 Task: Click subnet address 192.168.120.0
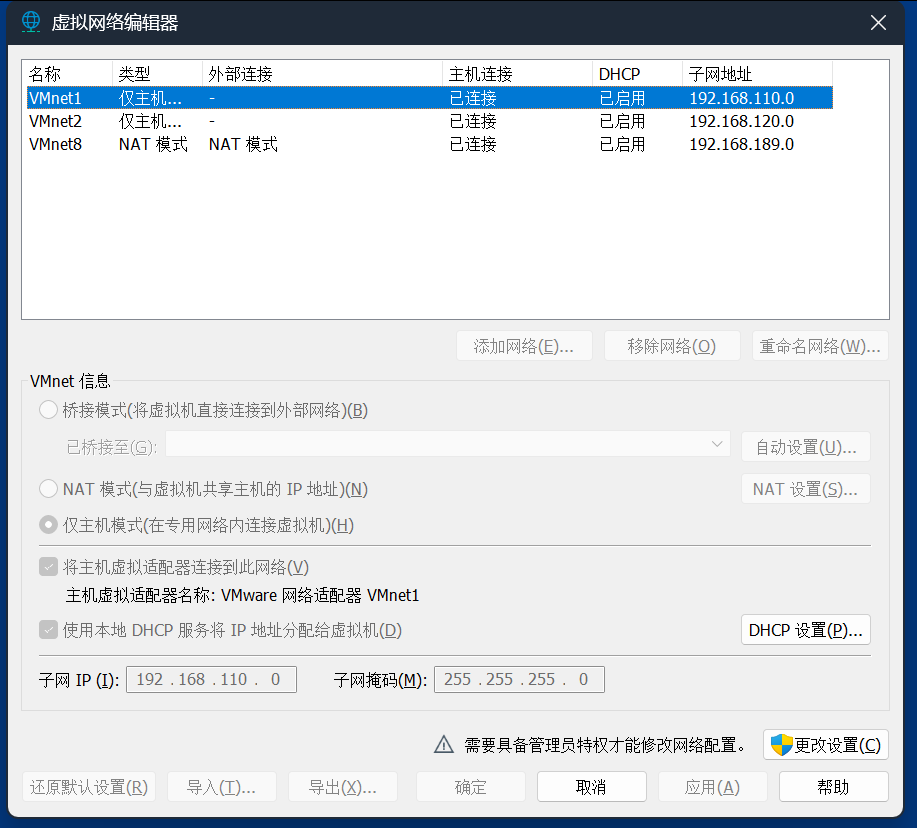tap(742, 121)
